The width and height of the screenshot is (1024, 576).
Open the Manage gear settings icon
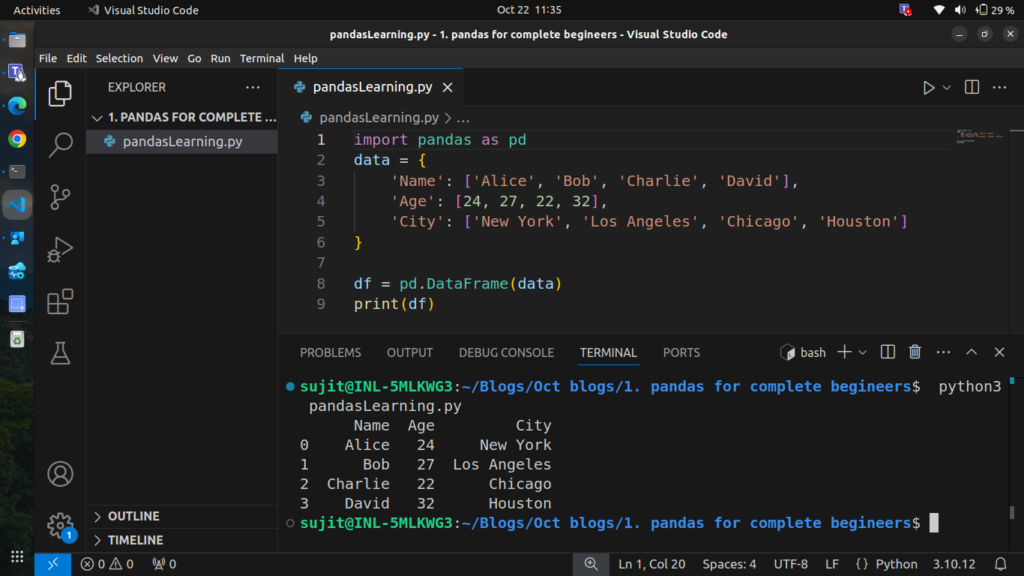click(60, 524)
